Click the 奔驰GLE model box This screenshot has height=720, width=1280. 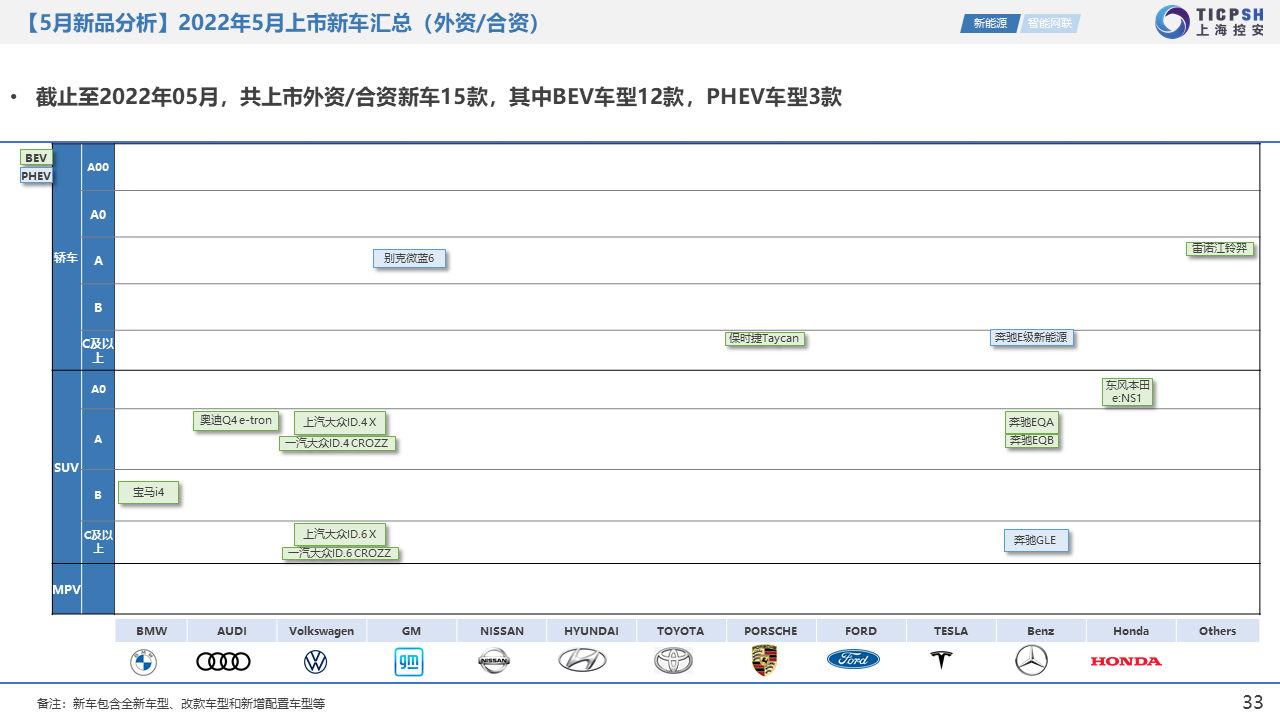click(1035, 541)
